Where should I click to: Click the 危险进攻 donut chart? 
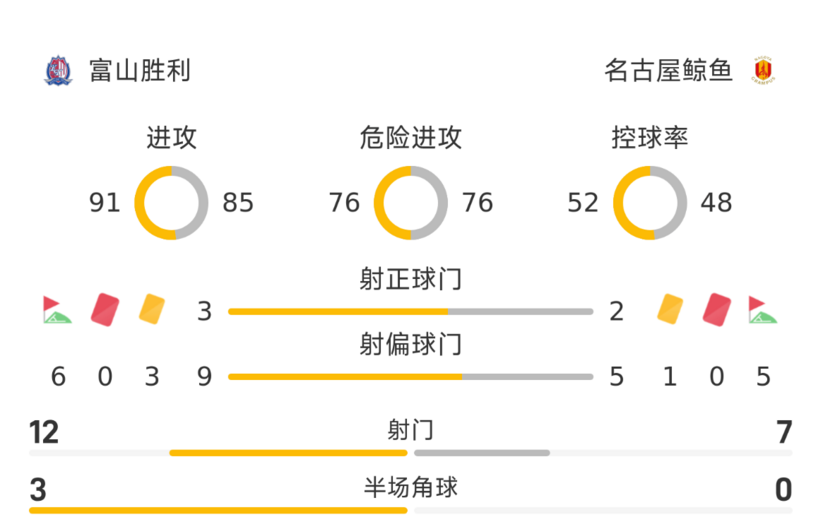pos(411,203)
